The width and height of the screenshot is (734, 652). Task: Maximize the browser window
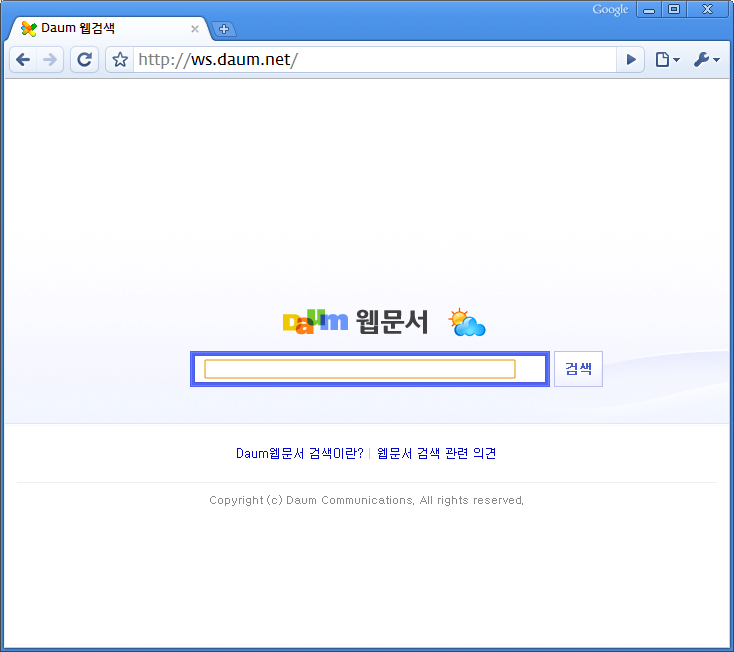click(x=674, y=10)
